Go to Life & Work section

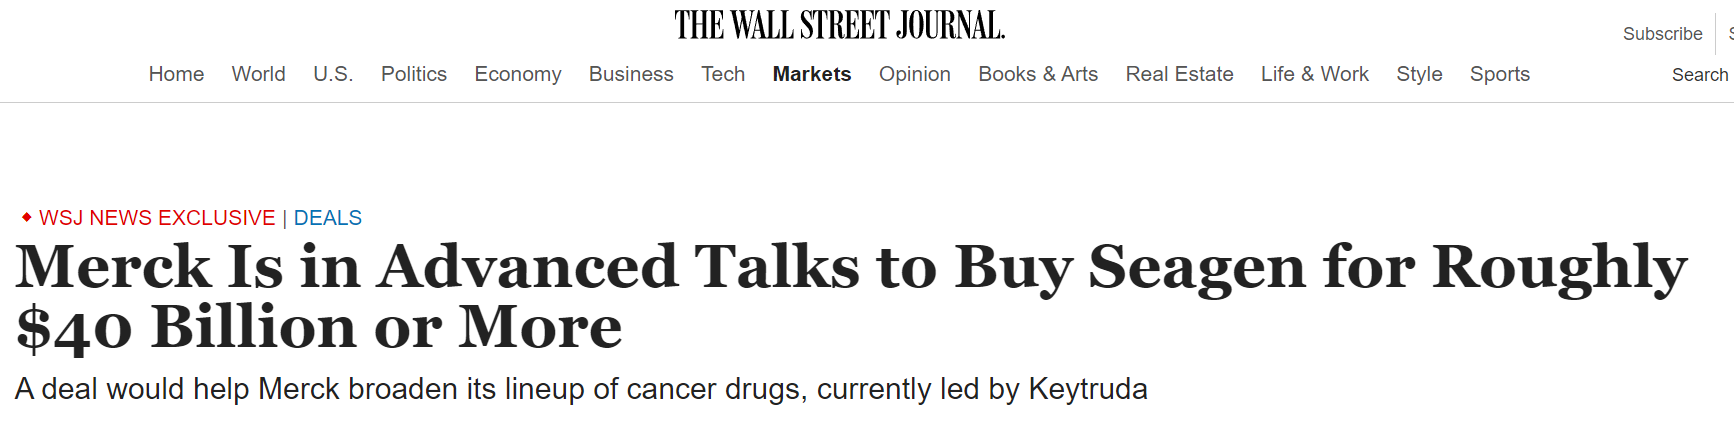click(x=1314, y=74)
